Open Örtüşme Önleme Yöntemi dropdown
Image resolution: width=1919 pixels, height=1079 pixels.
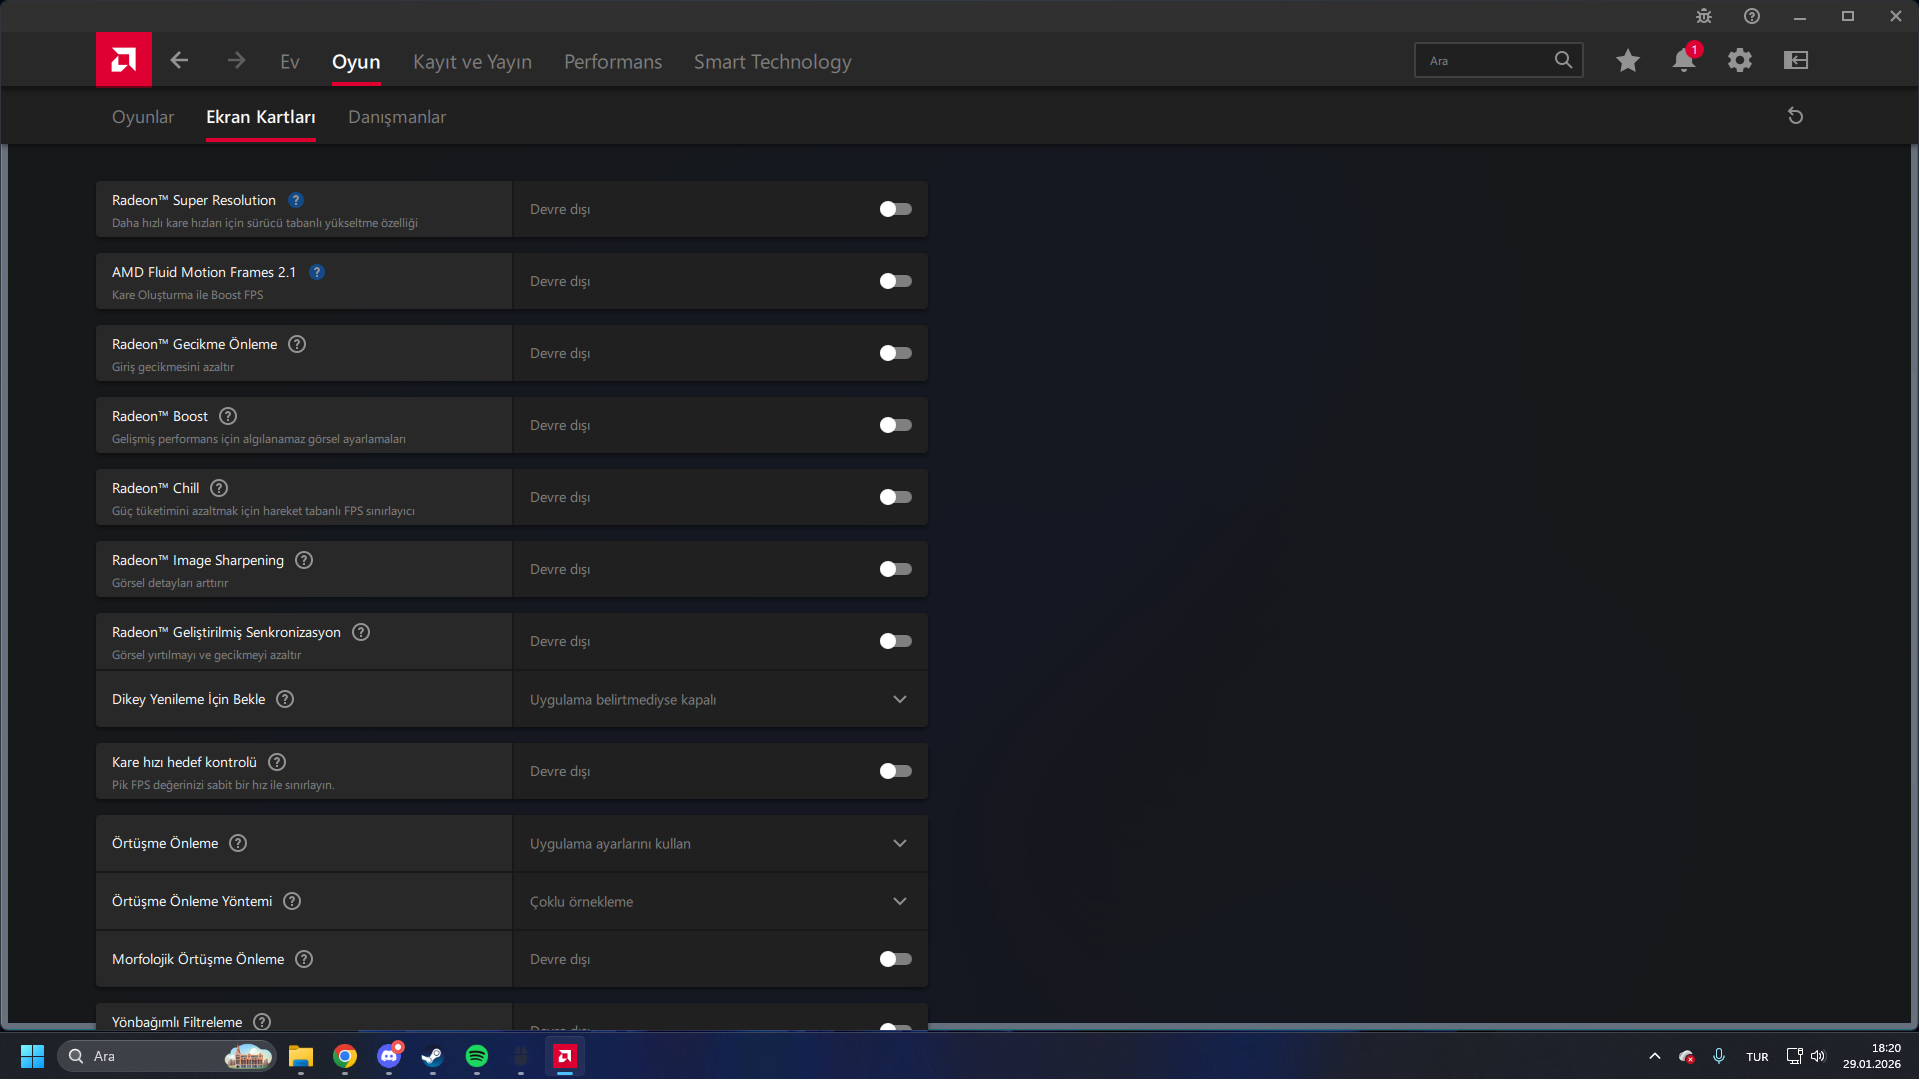pos(720,901)
